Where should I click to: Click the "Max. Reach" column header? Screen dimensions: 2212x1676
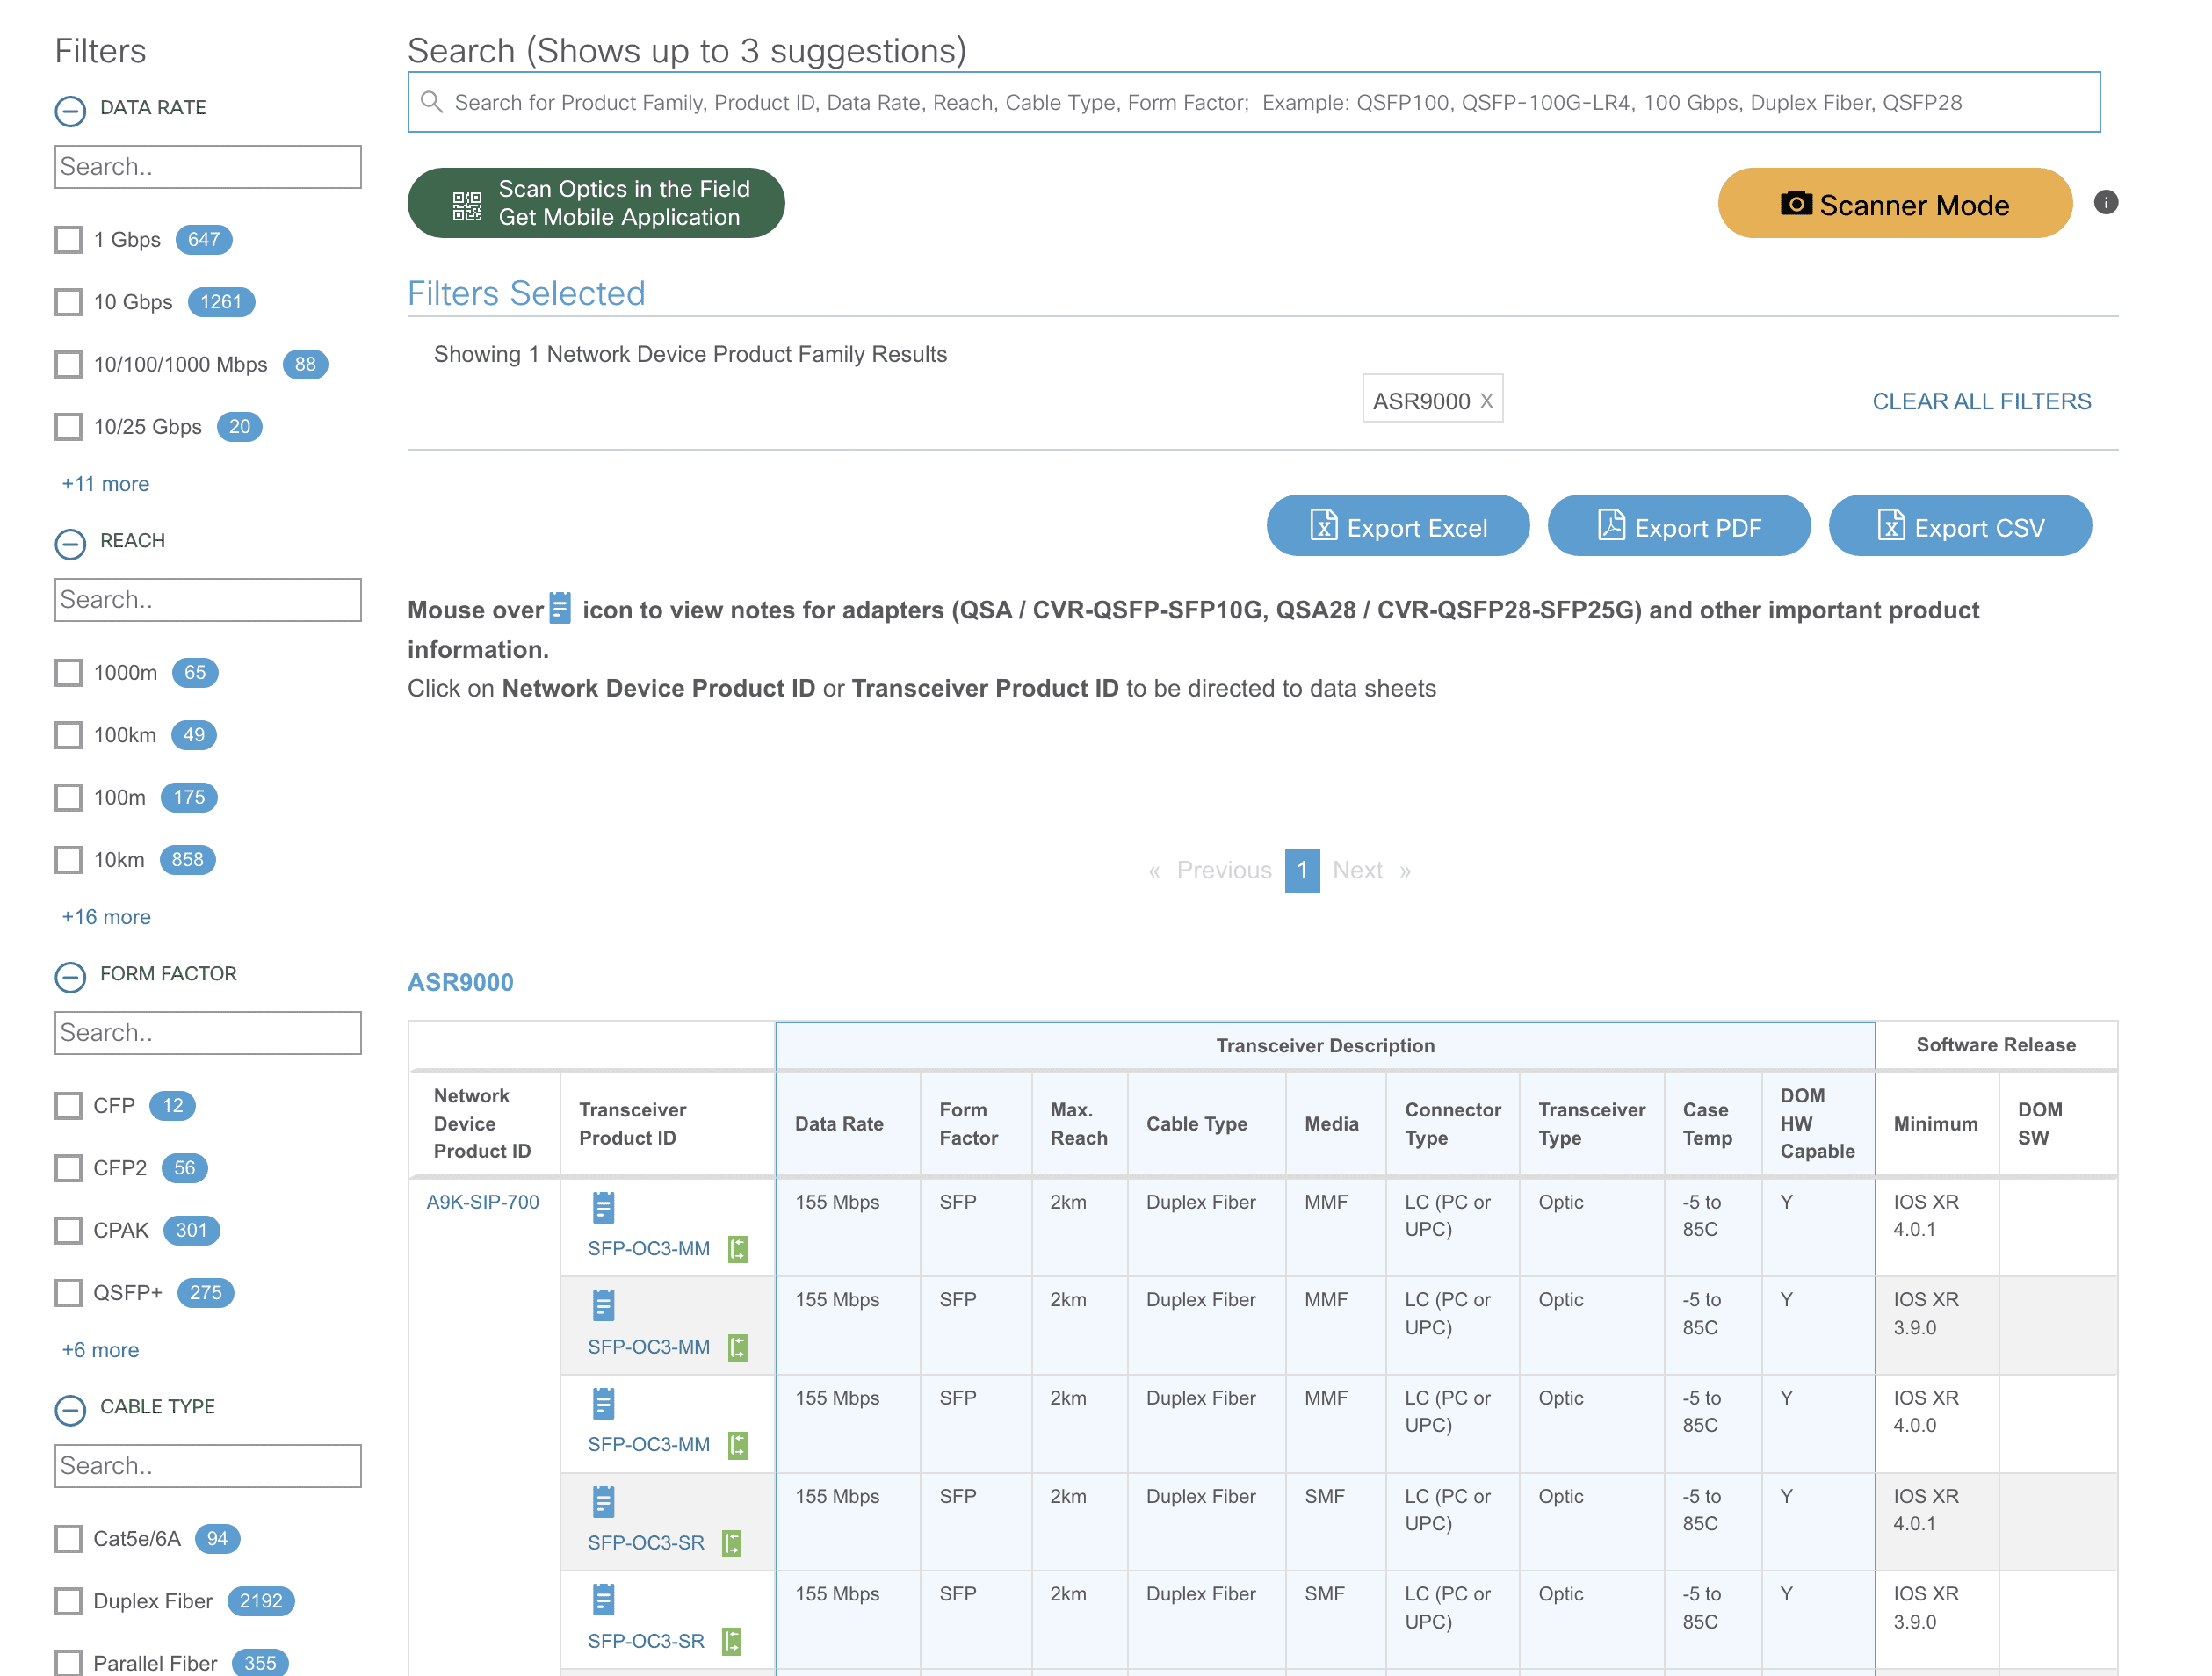tap(1079, 1124)
